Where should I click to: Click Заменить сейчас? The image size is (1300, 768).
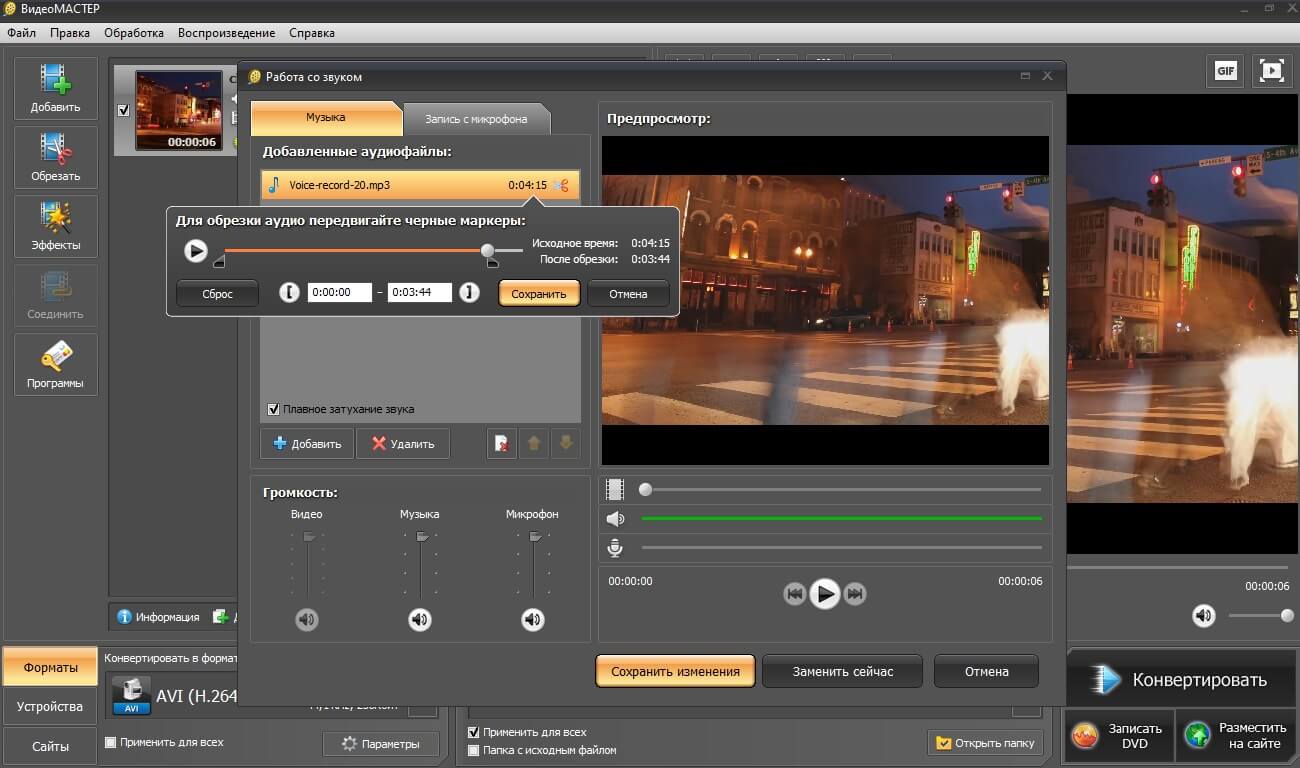click(x=843, y=671)
